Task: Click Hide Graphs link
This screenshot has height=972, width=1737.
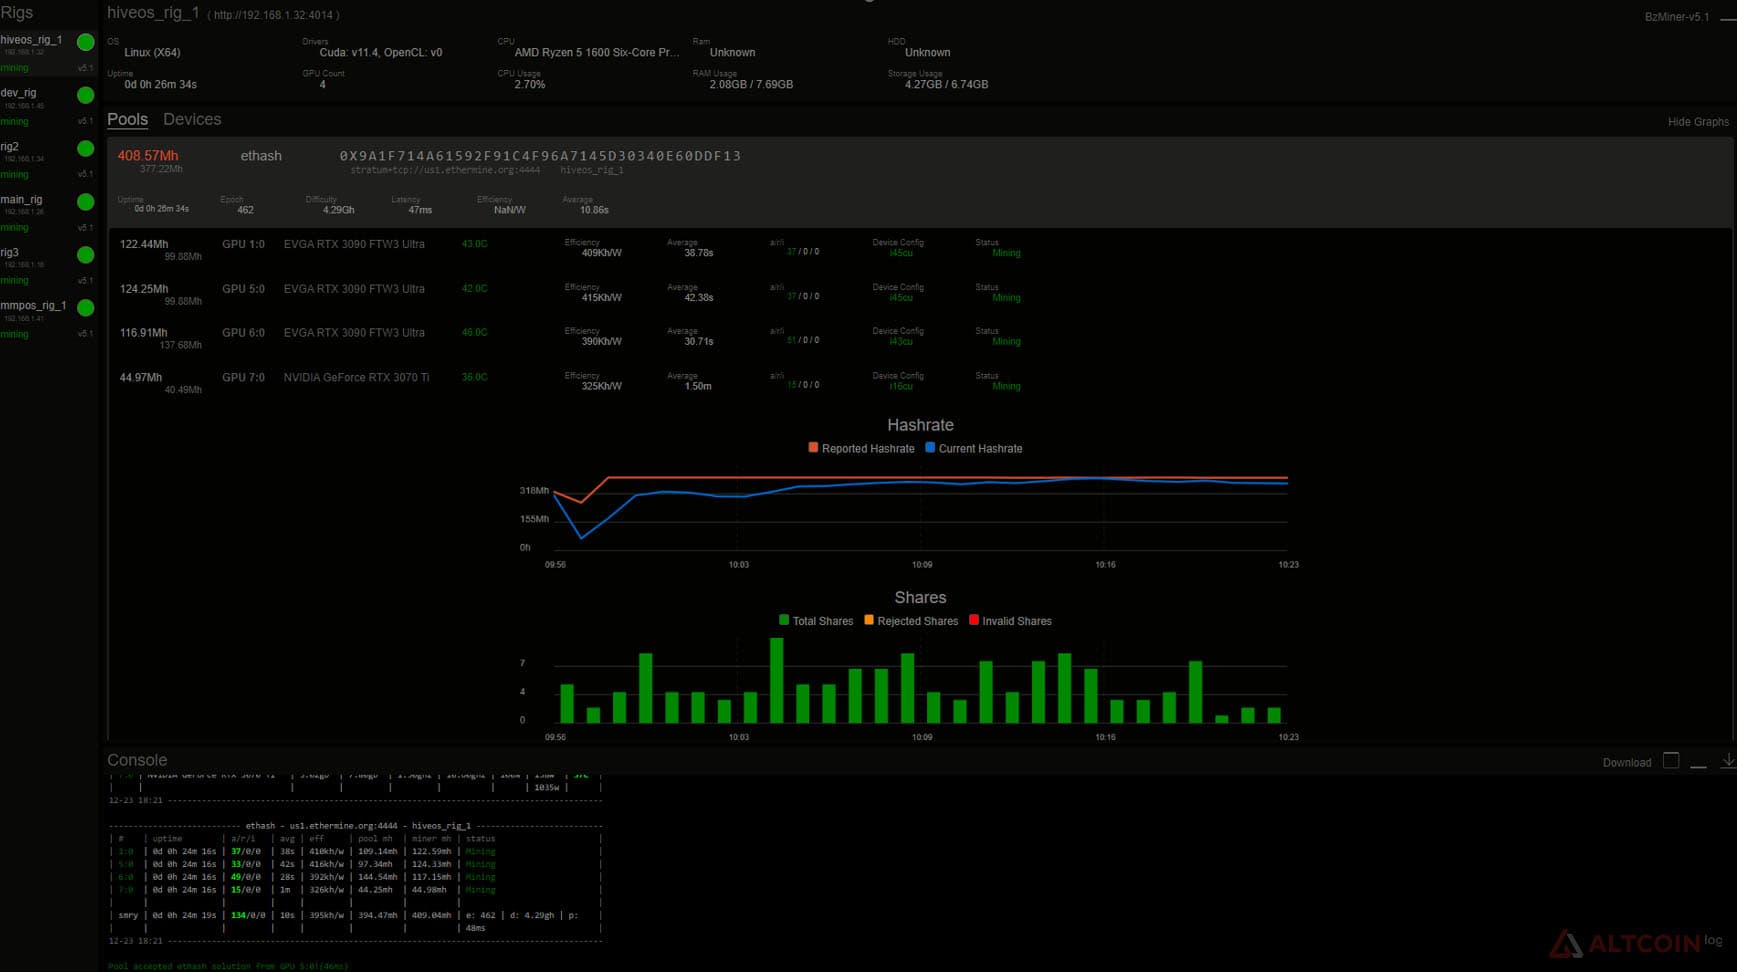Action: coord(1698,122)
